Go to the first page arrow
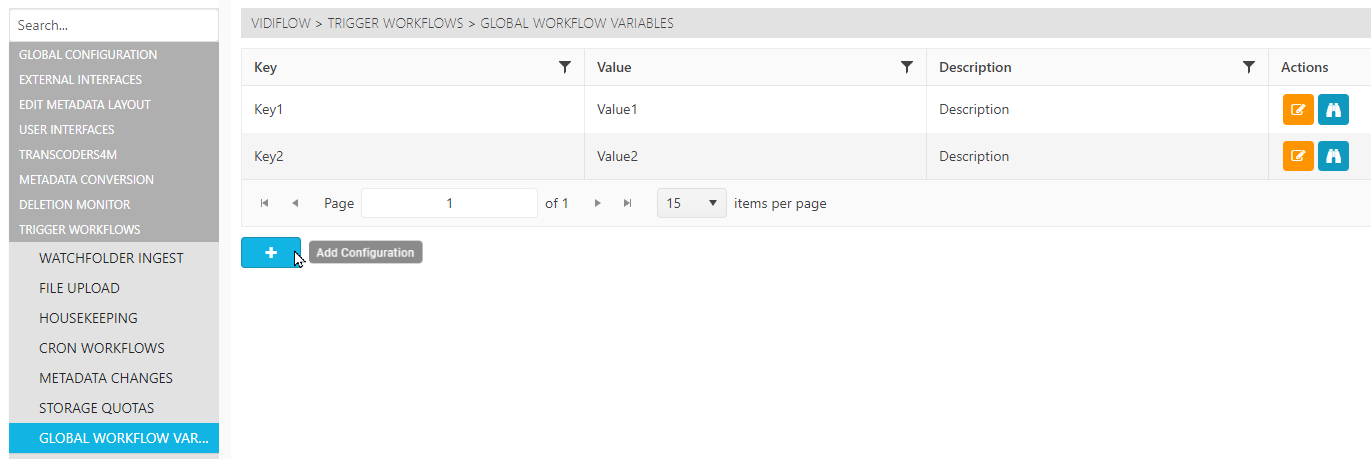Image resolution: width=1371 pixels, height=459 pixels. [265, 203]
